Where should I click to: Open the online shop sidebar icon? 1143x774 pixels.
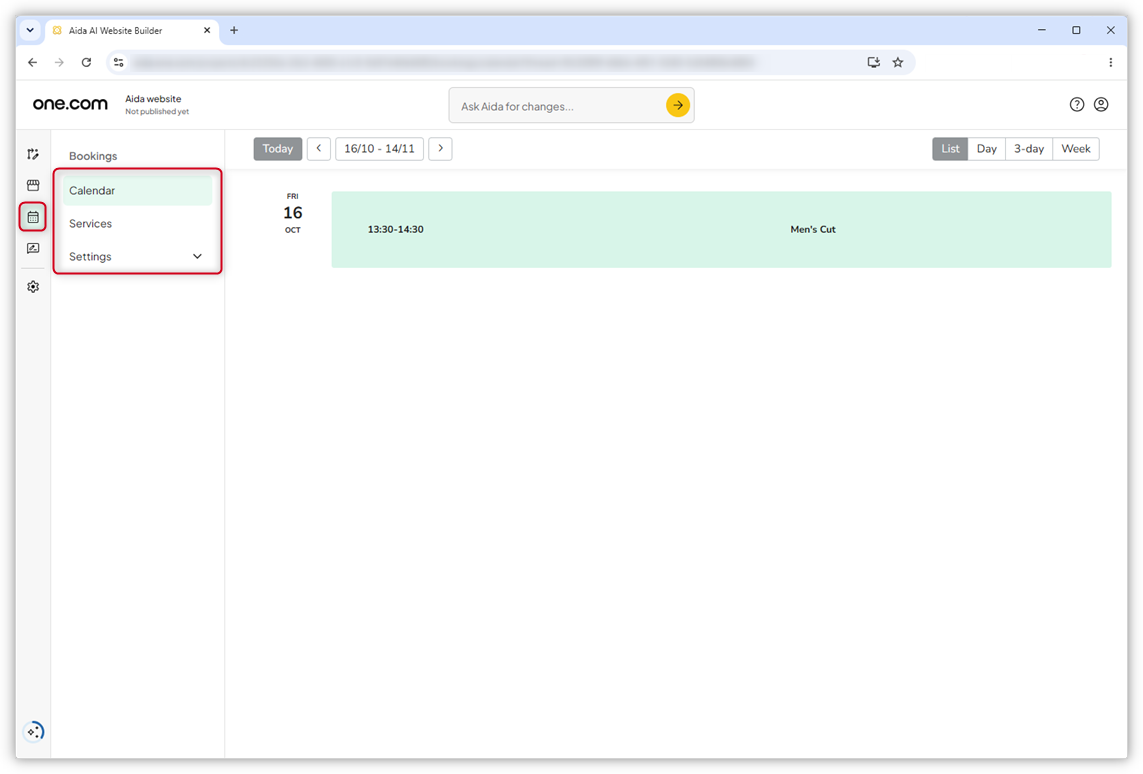click(33, 185)
